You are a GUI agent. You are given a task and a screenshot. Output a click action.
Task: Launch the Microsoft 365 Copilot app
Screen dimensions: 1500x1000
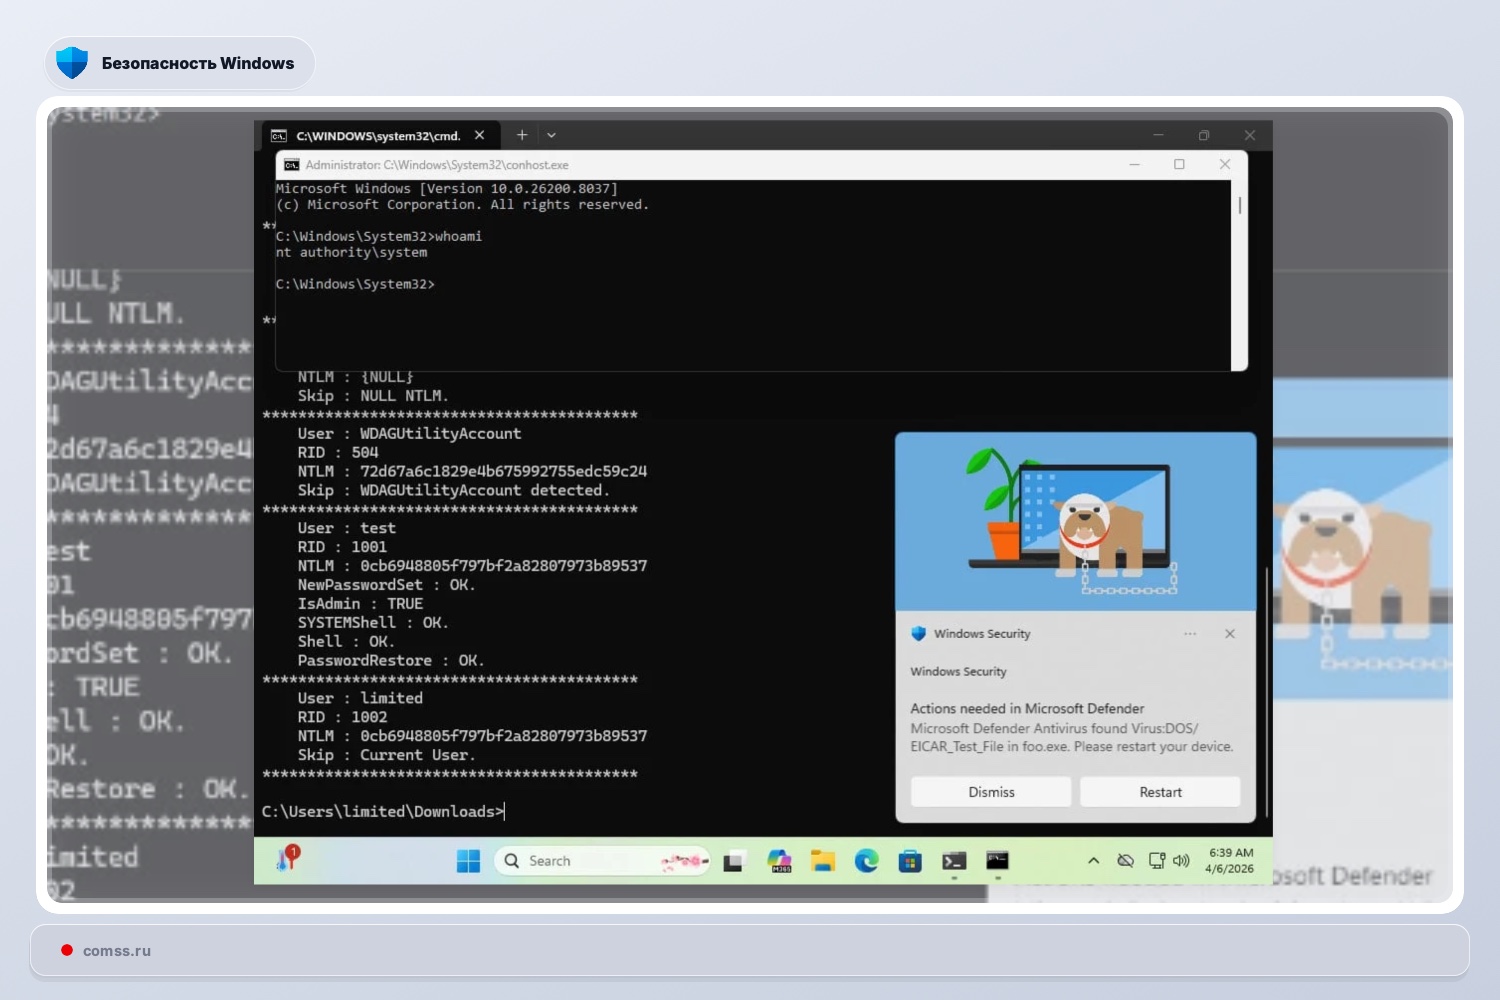pyautogui.click(x=778, y=860)
